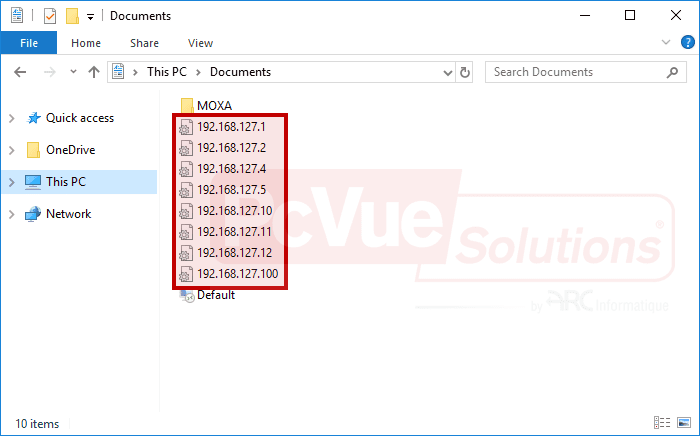
Task: Switch to details view in status bar
Action: coord(662,423)
